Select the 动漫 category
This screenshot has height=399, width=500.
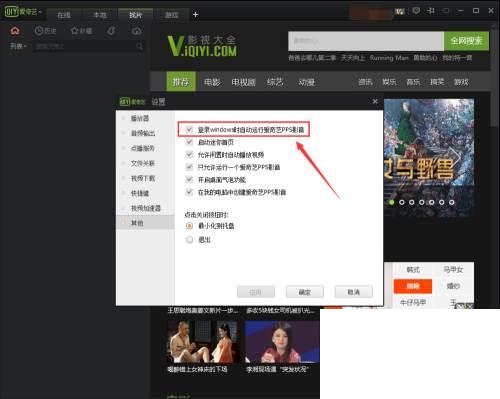307,82
